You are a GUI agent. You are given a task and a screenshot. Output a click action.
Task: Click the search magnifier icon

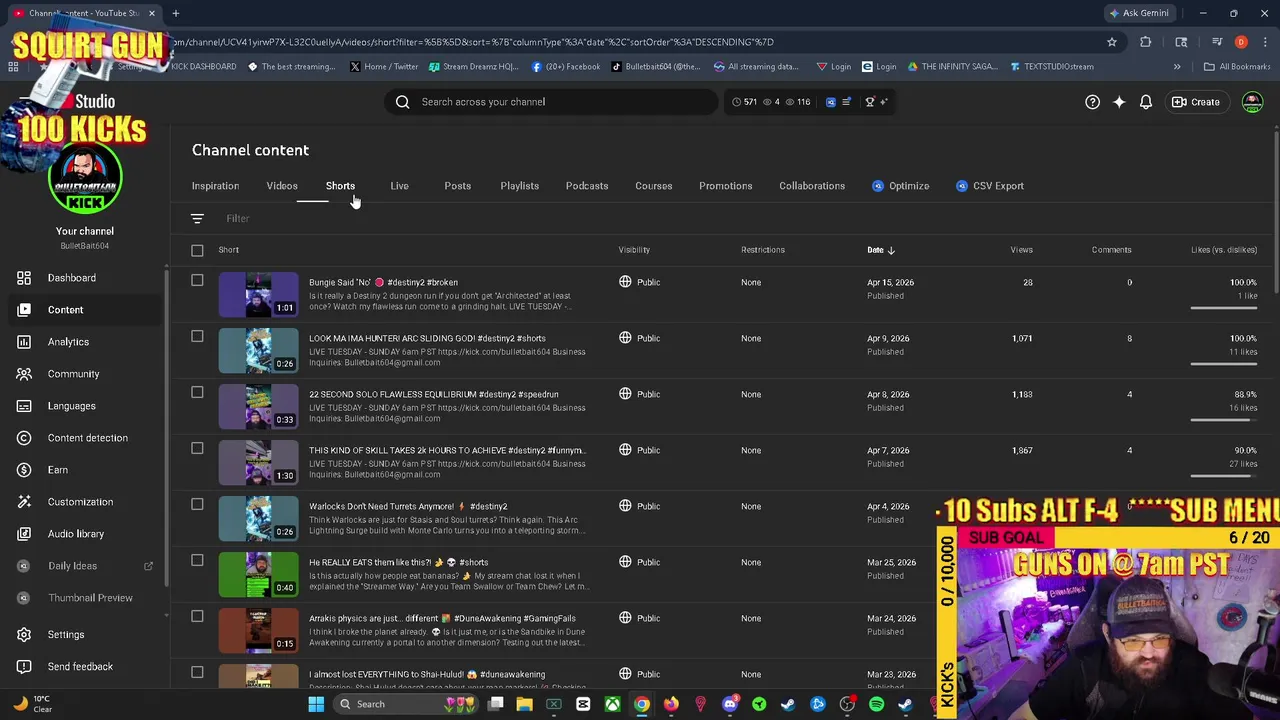(x=402, y=102)
